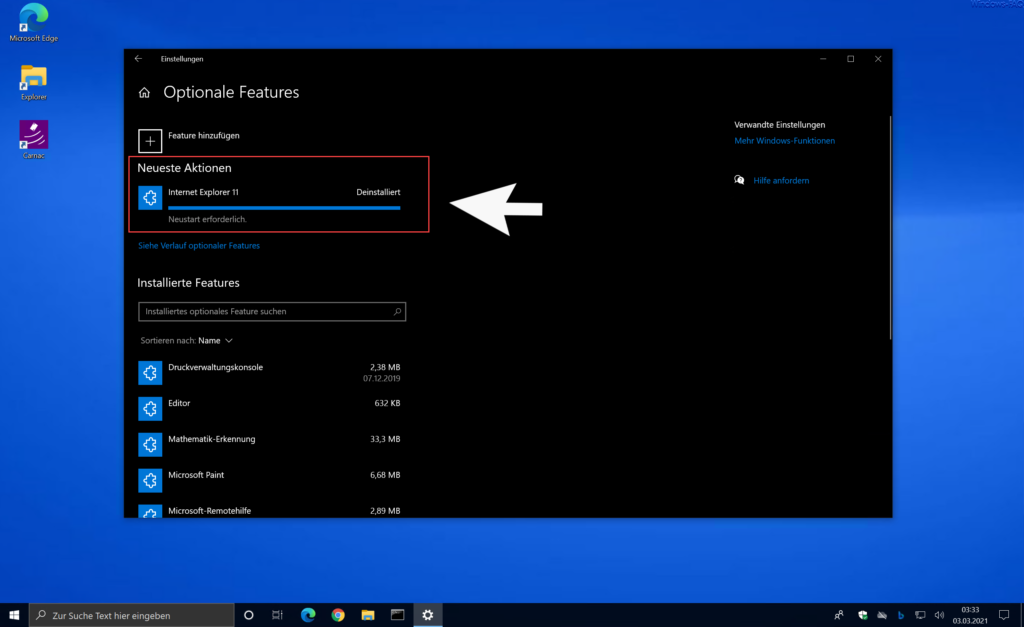
Task: Open the volume control in system tray
Action: pos(939,615)
